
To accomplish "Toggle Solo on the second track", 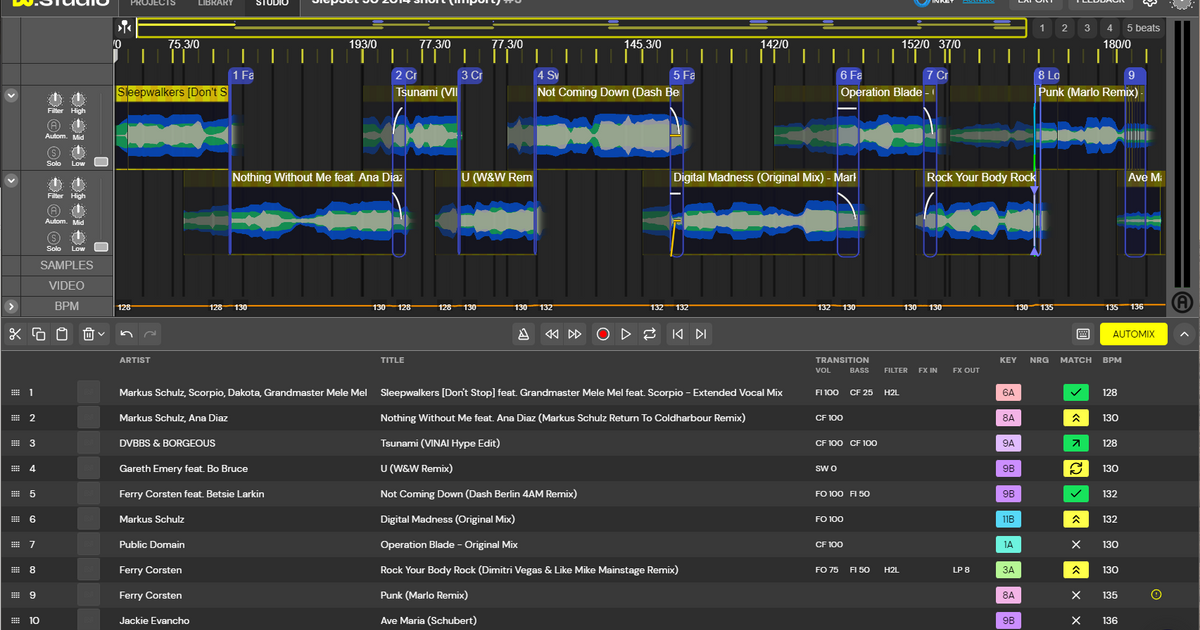I will click(x=54, y=237).
